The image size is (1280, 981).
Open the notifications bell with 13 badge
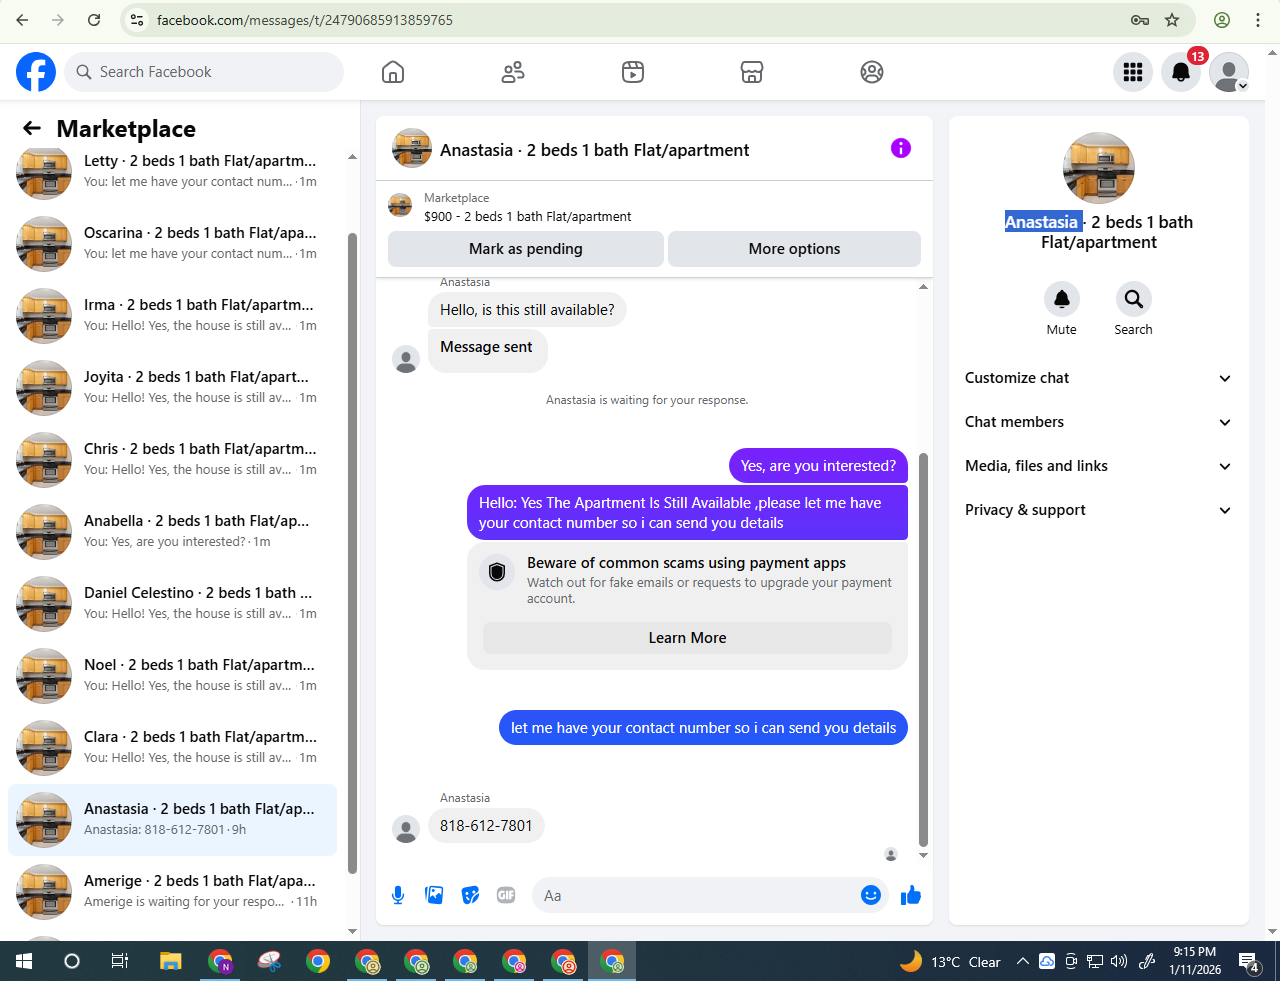1181,72
